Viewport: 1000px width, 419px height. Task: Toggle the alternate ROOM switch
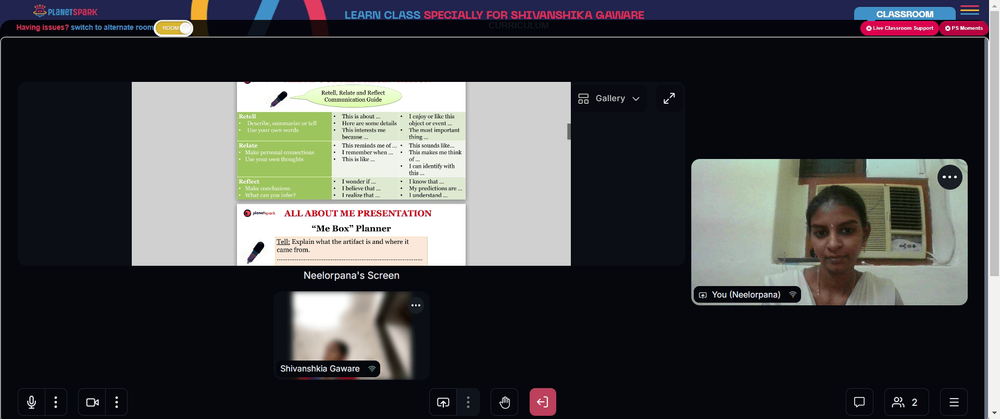tap(173, 28)
